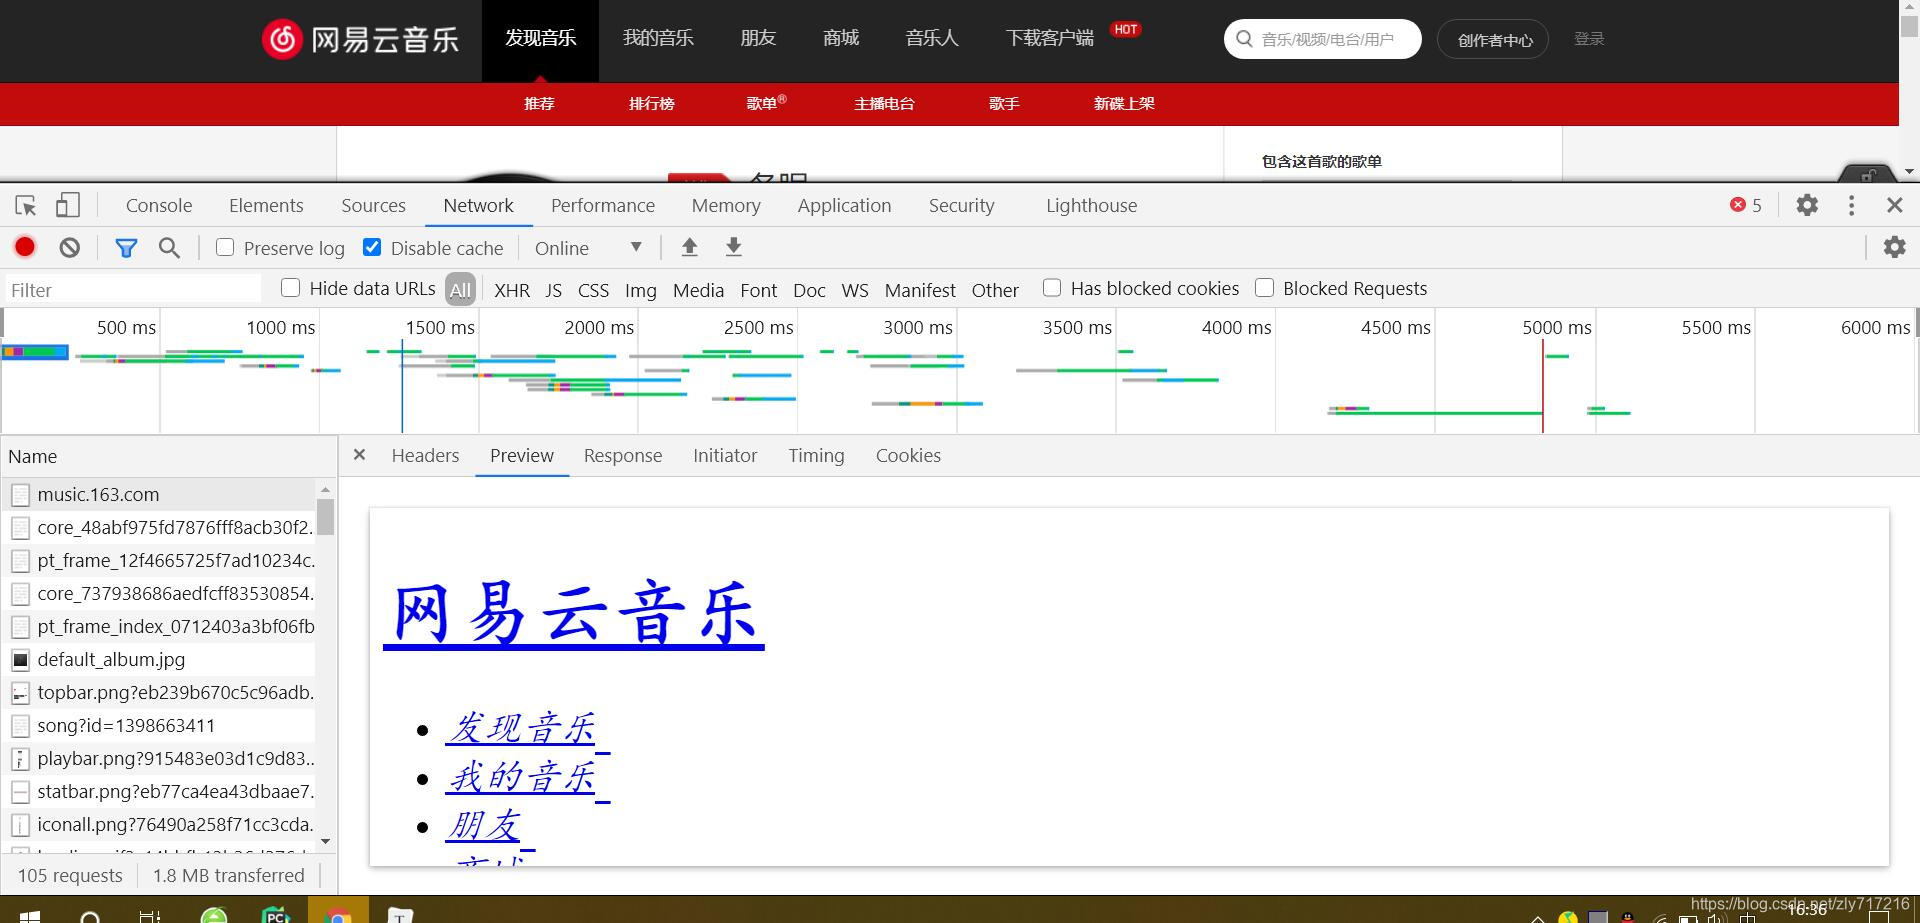
Task: Open the Console panel
Action: pos(158,205)
